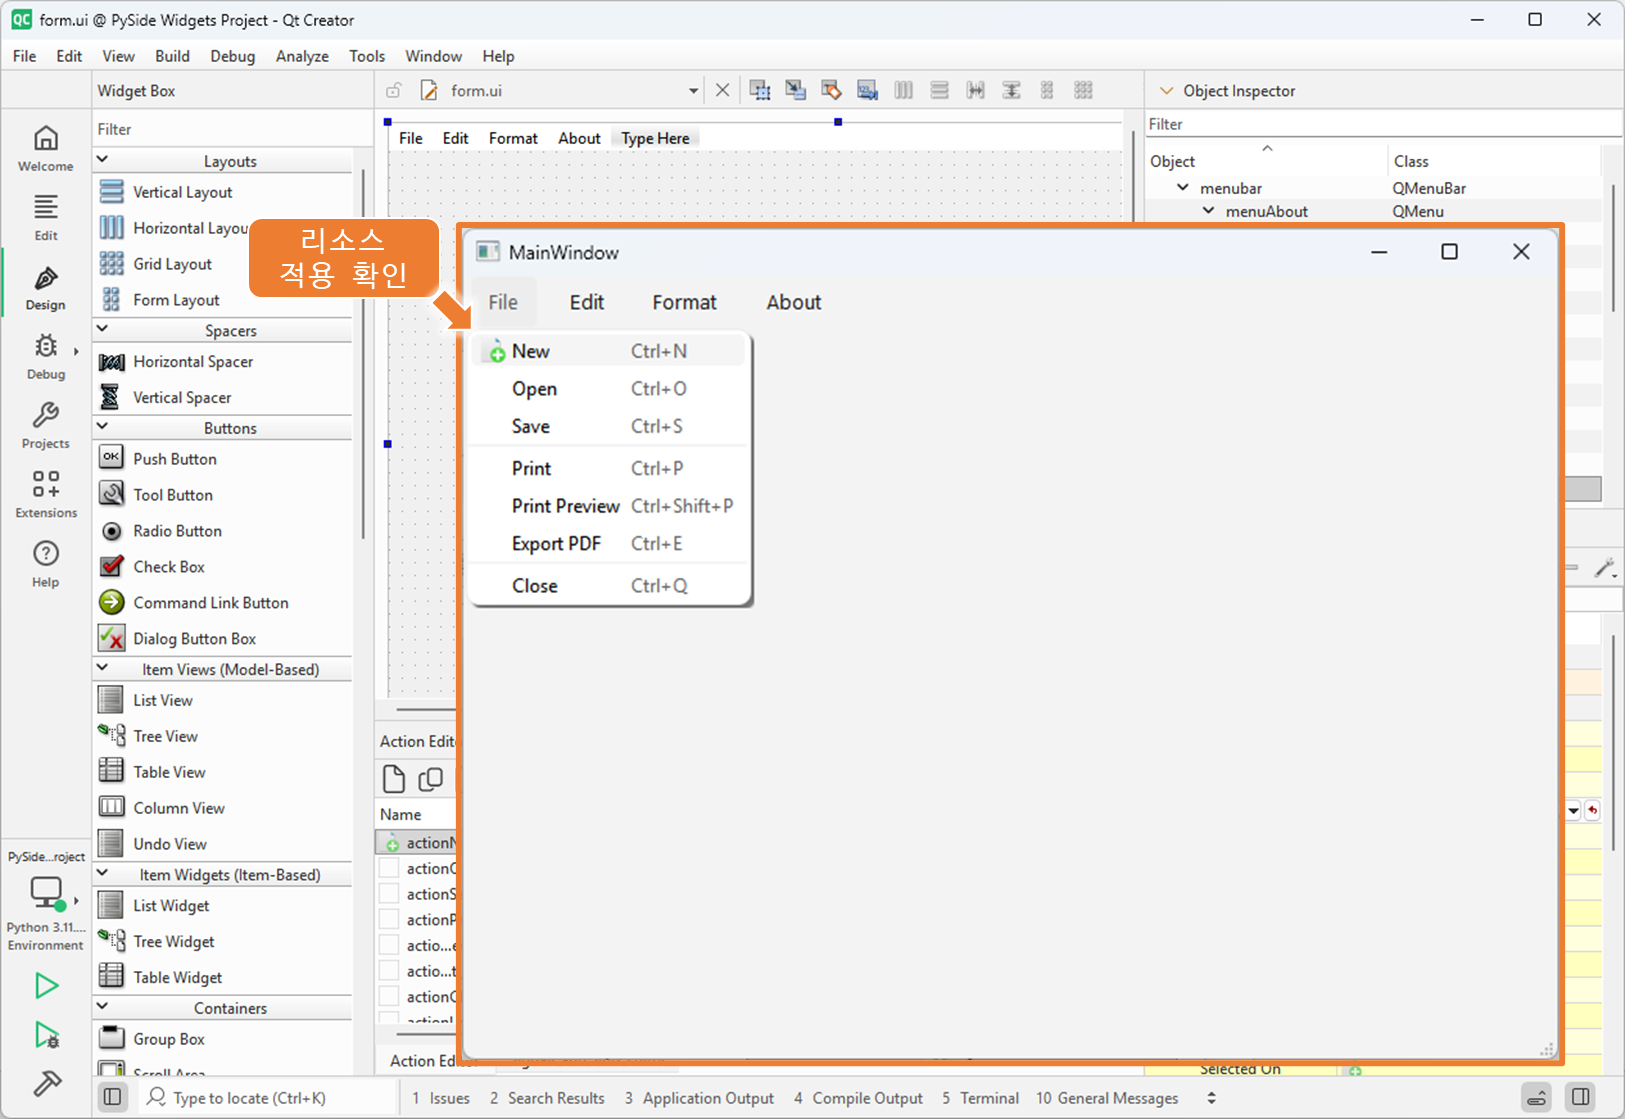Open the Analyze menu in Qt Creator
Image resolution: width=1625 pixels, height=1119 pixels.
(302, 56)
